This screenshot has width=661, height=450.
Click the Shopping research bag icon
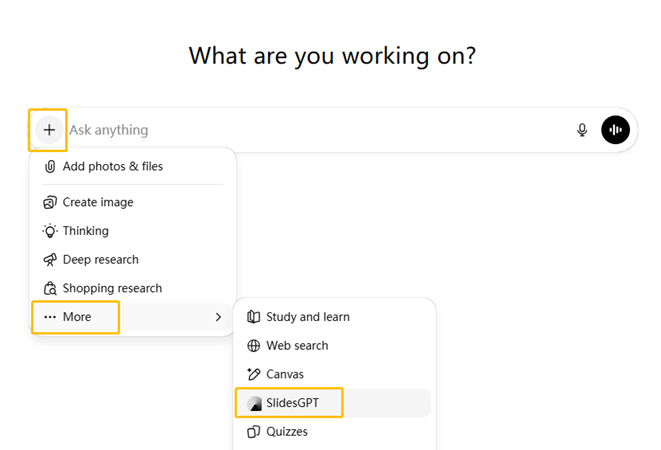click(x=50, y=288)
